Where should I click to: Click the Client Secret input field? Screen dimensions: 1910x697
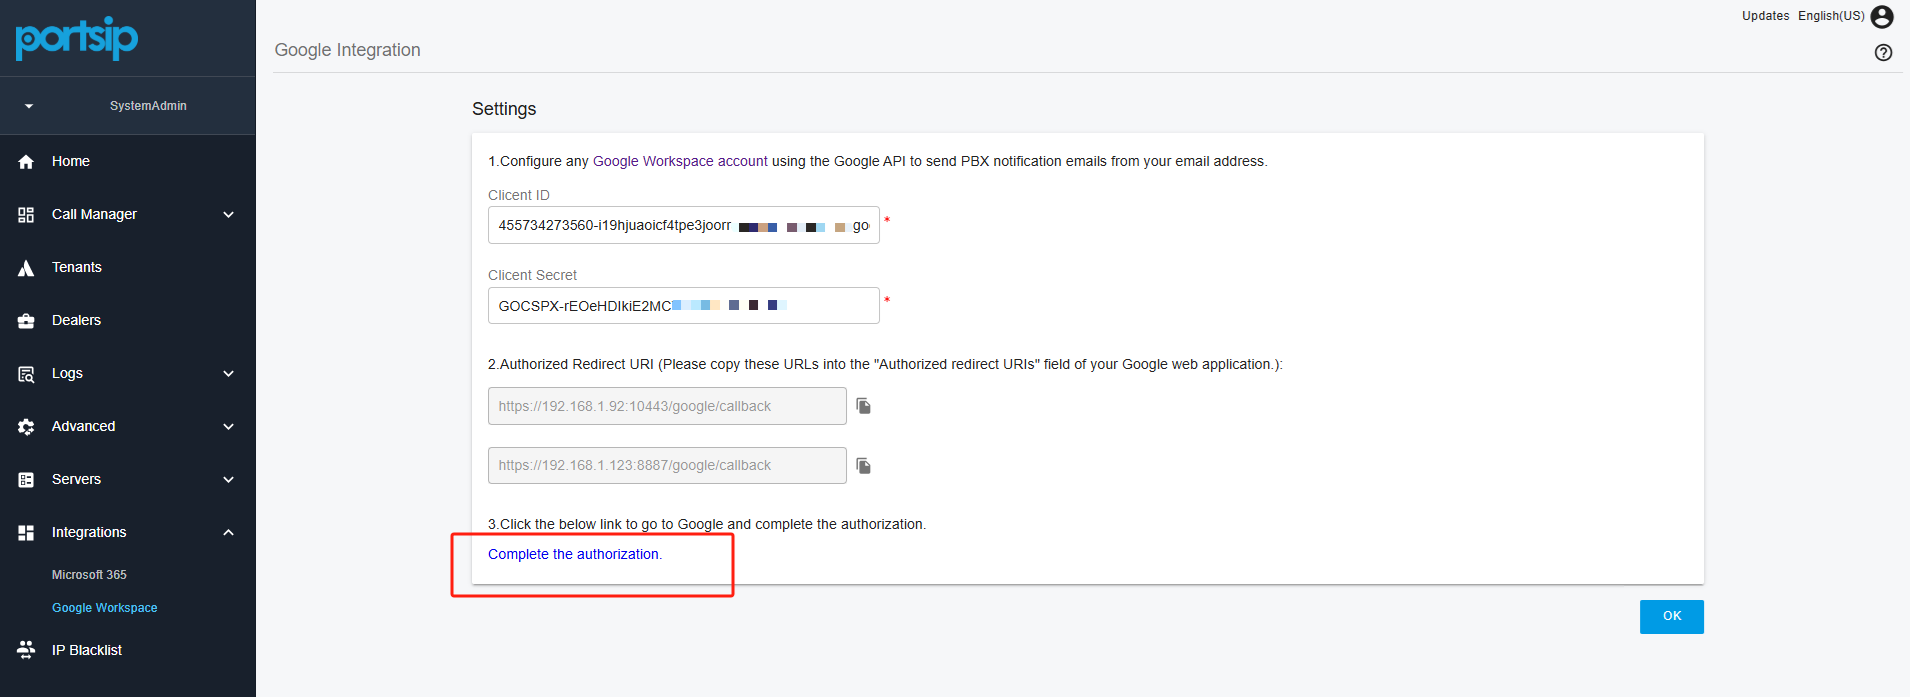683,306
